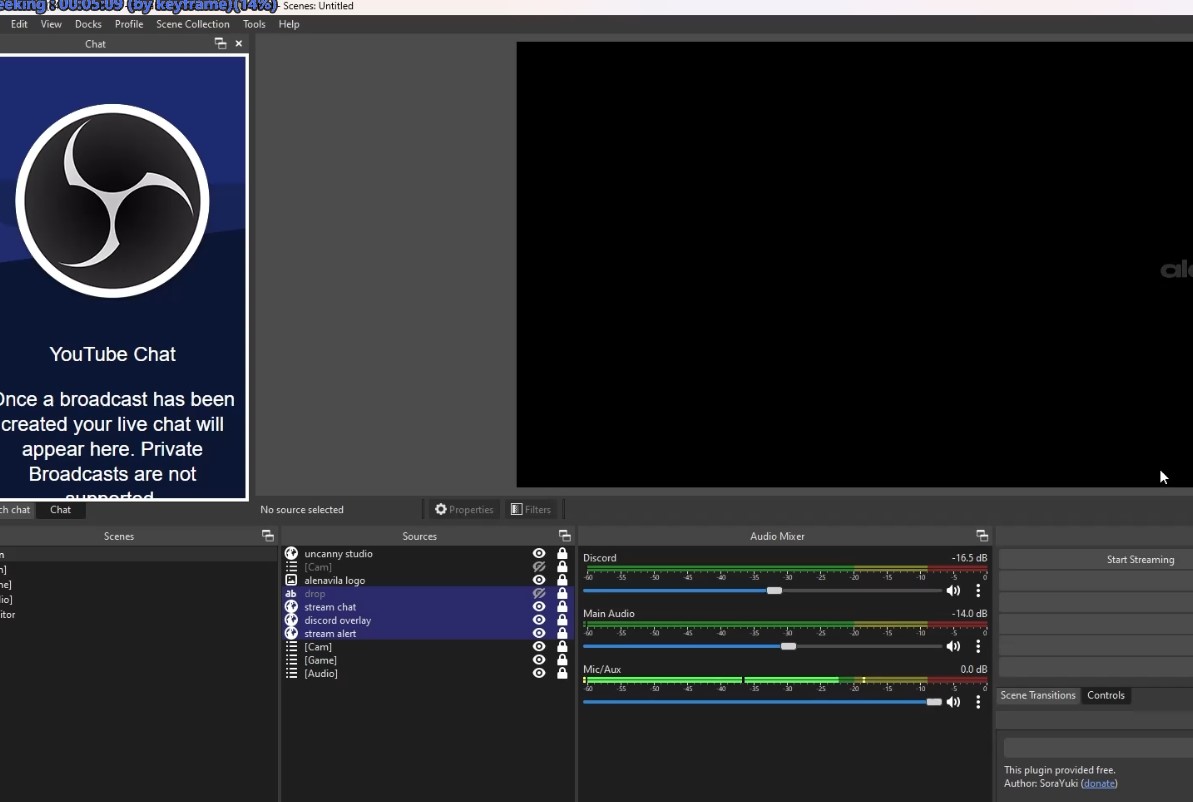Open the Scene Collection menu

click(x=192, y=24)
